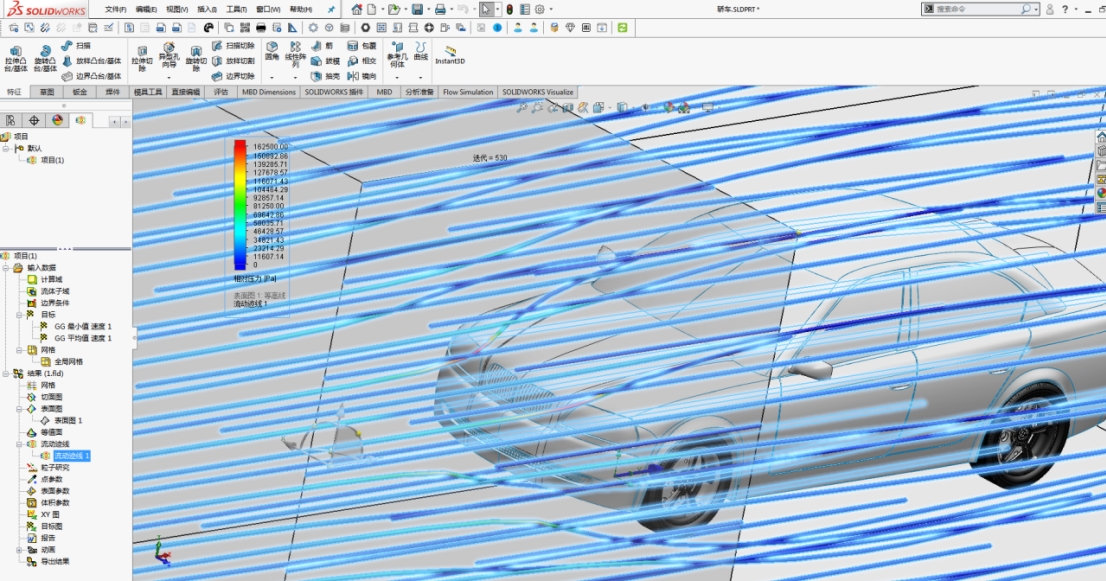
Task: Switch to the 评估 (Evaluate) tab
Action: [x=221, y=92]
